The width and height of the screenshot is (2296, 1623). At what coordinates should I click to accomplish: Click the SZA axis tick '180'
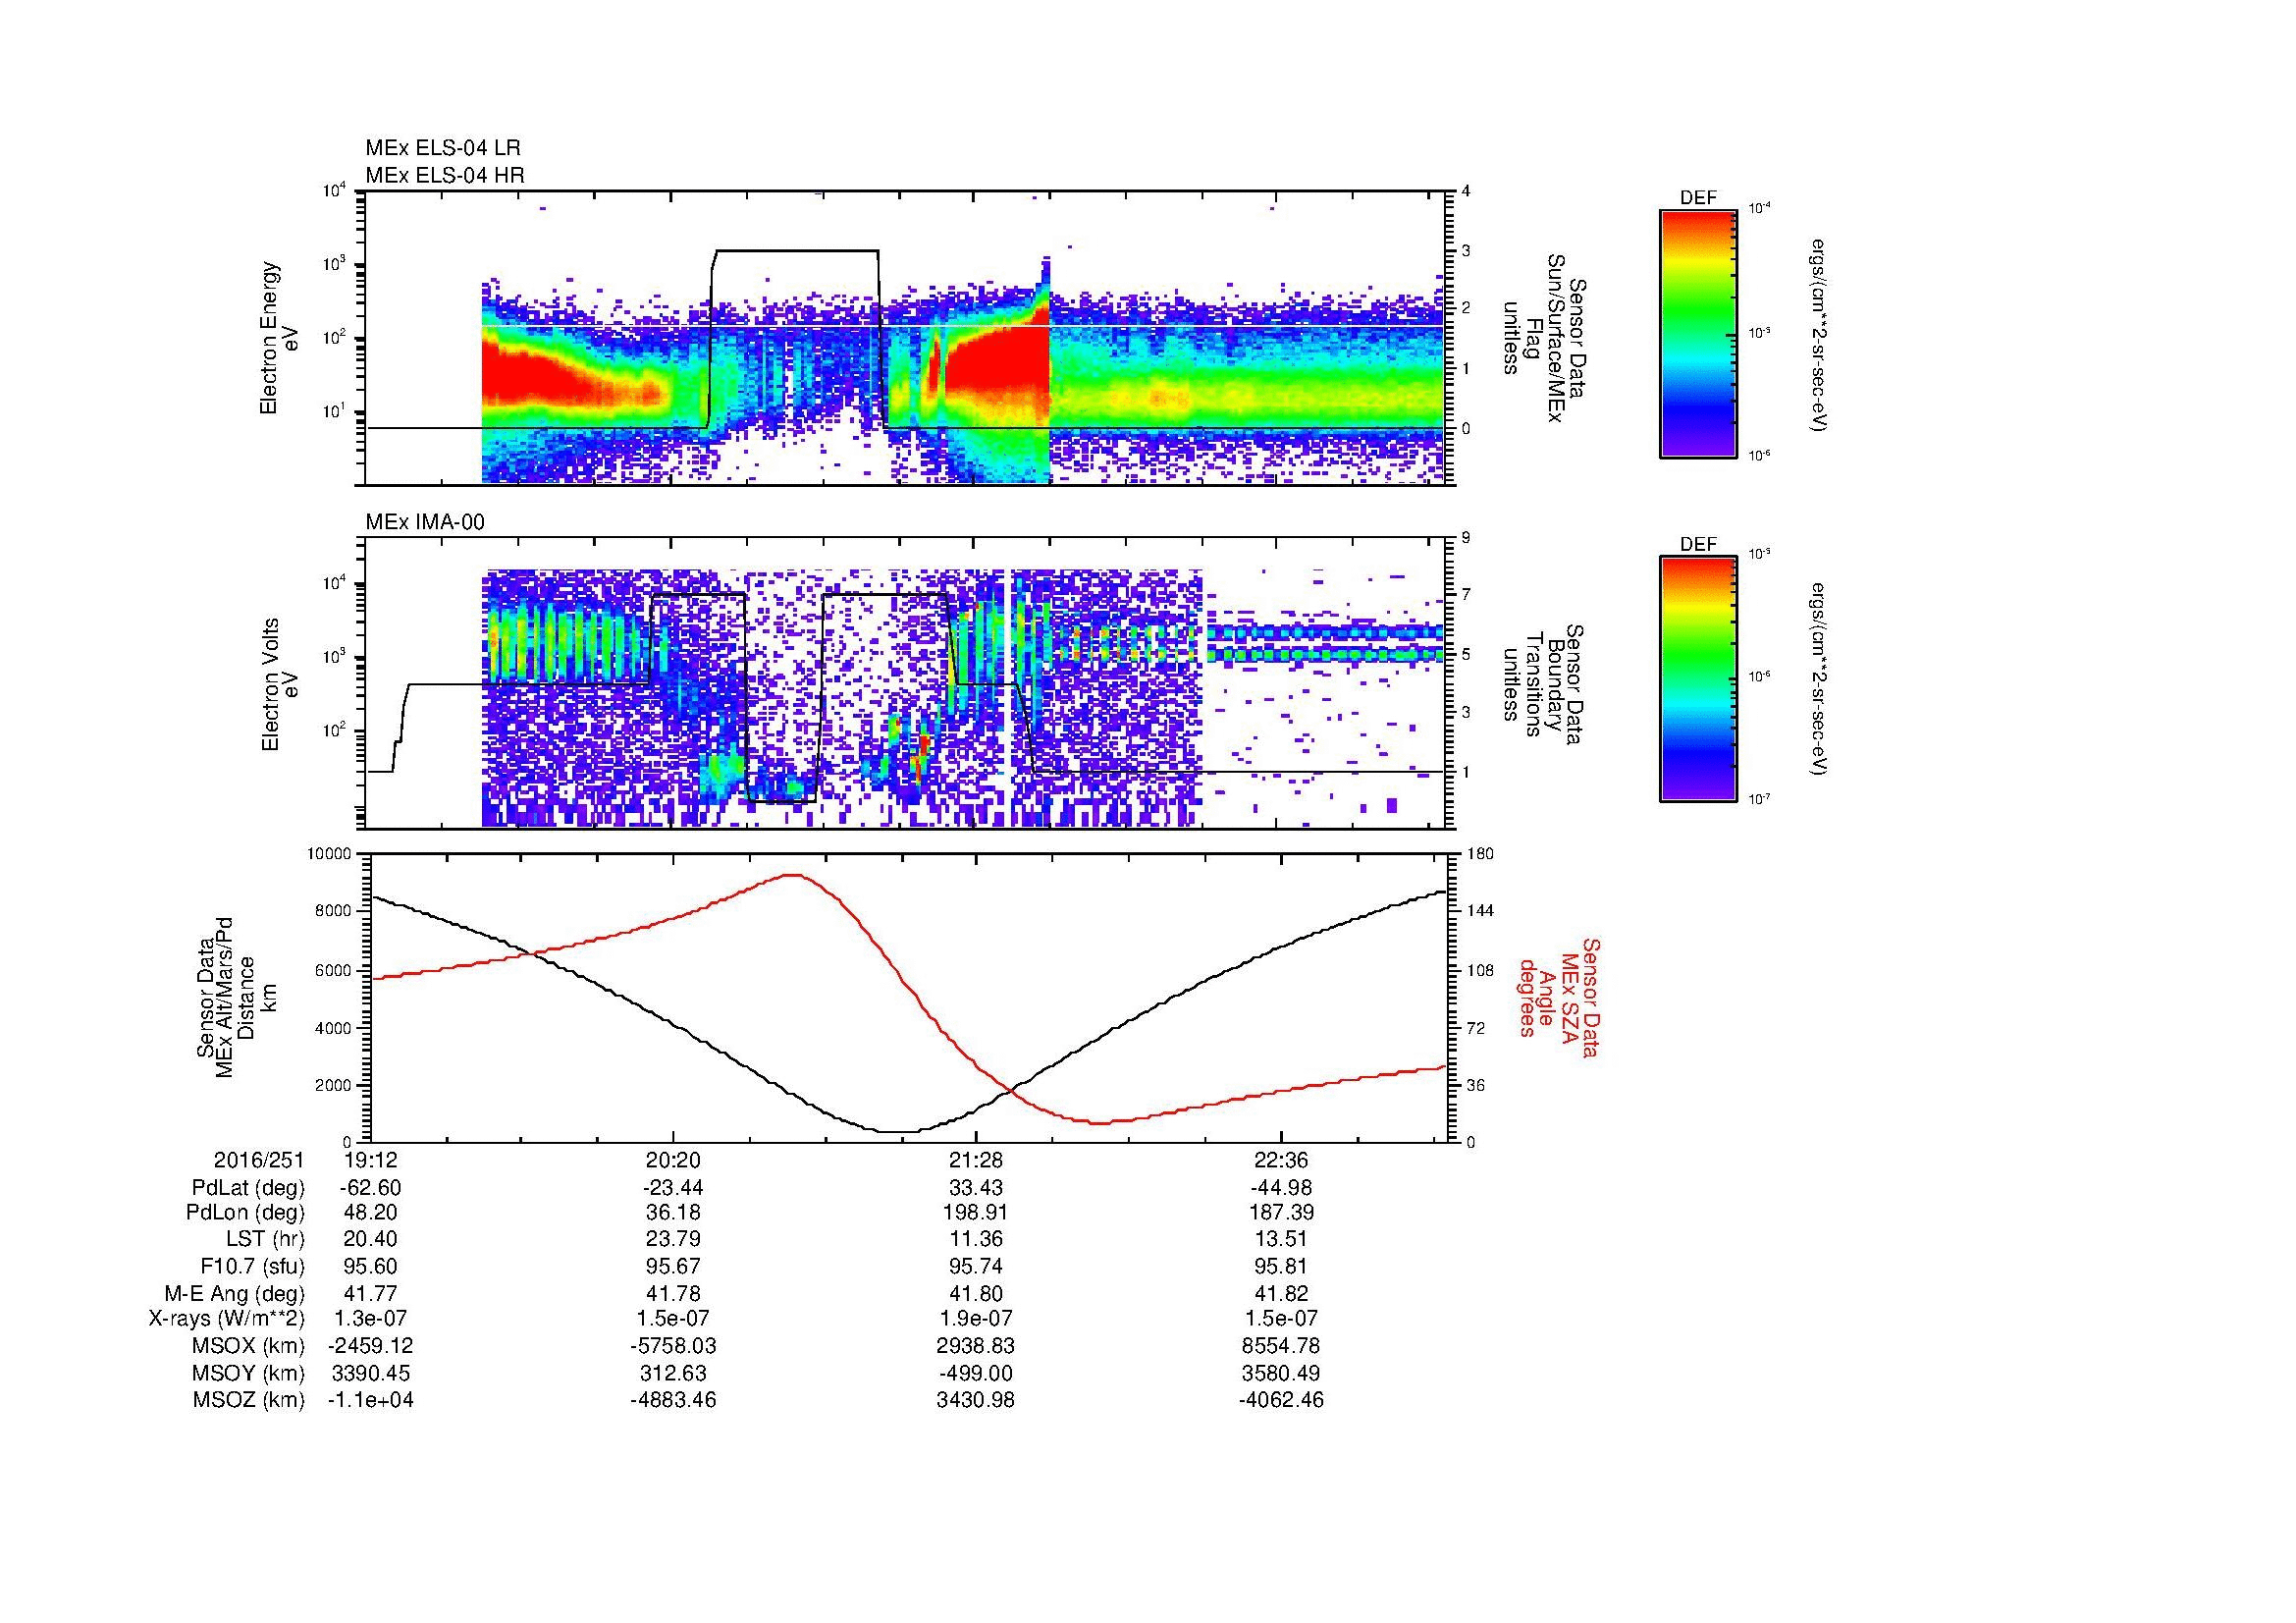pyautogui.click(x=1480, y=854)
